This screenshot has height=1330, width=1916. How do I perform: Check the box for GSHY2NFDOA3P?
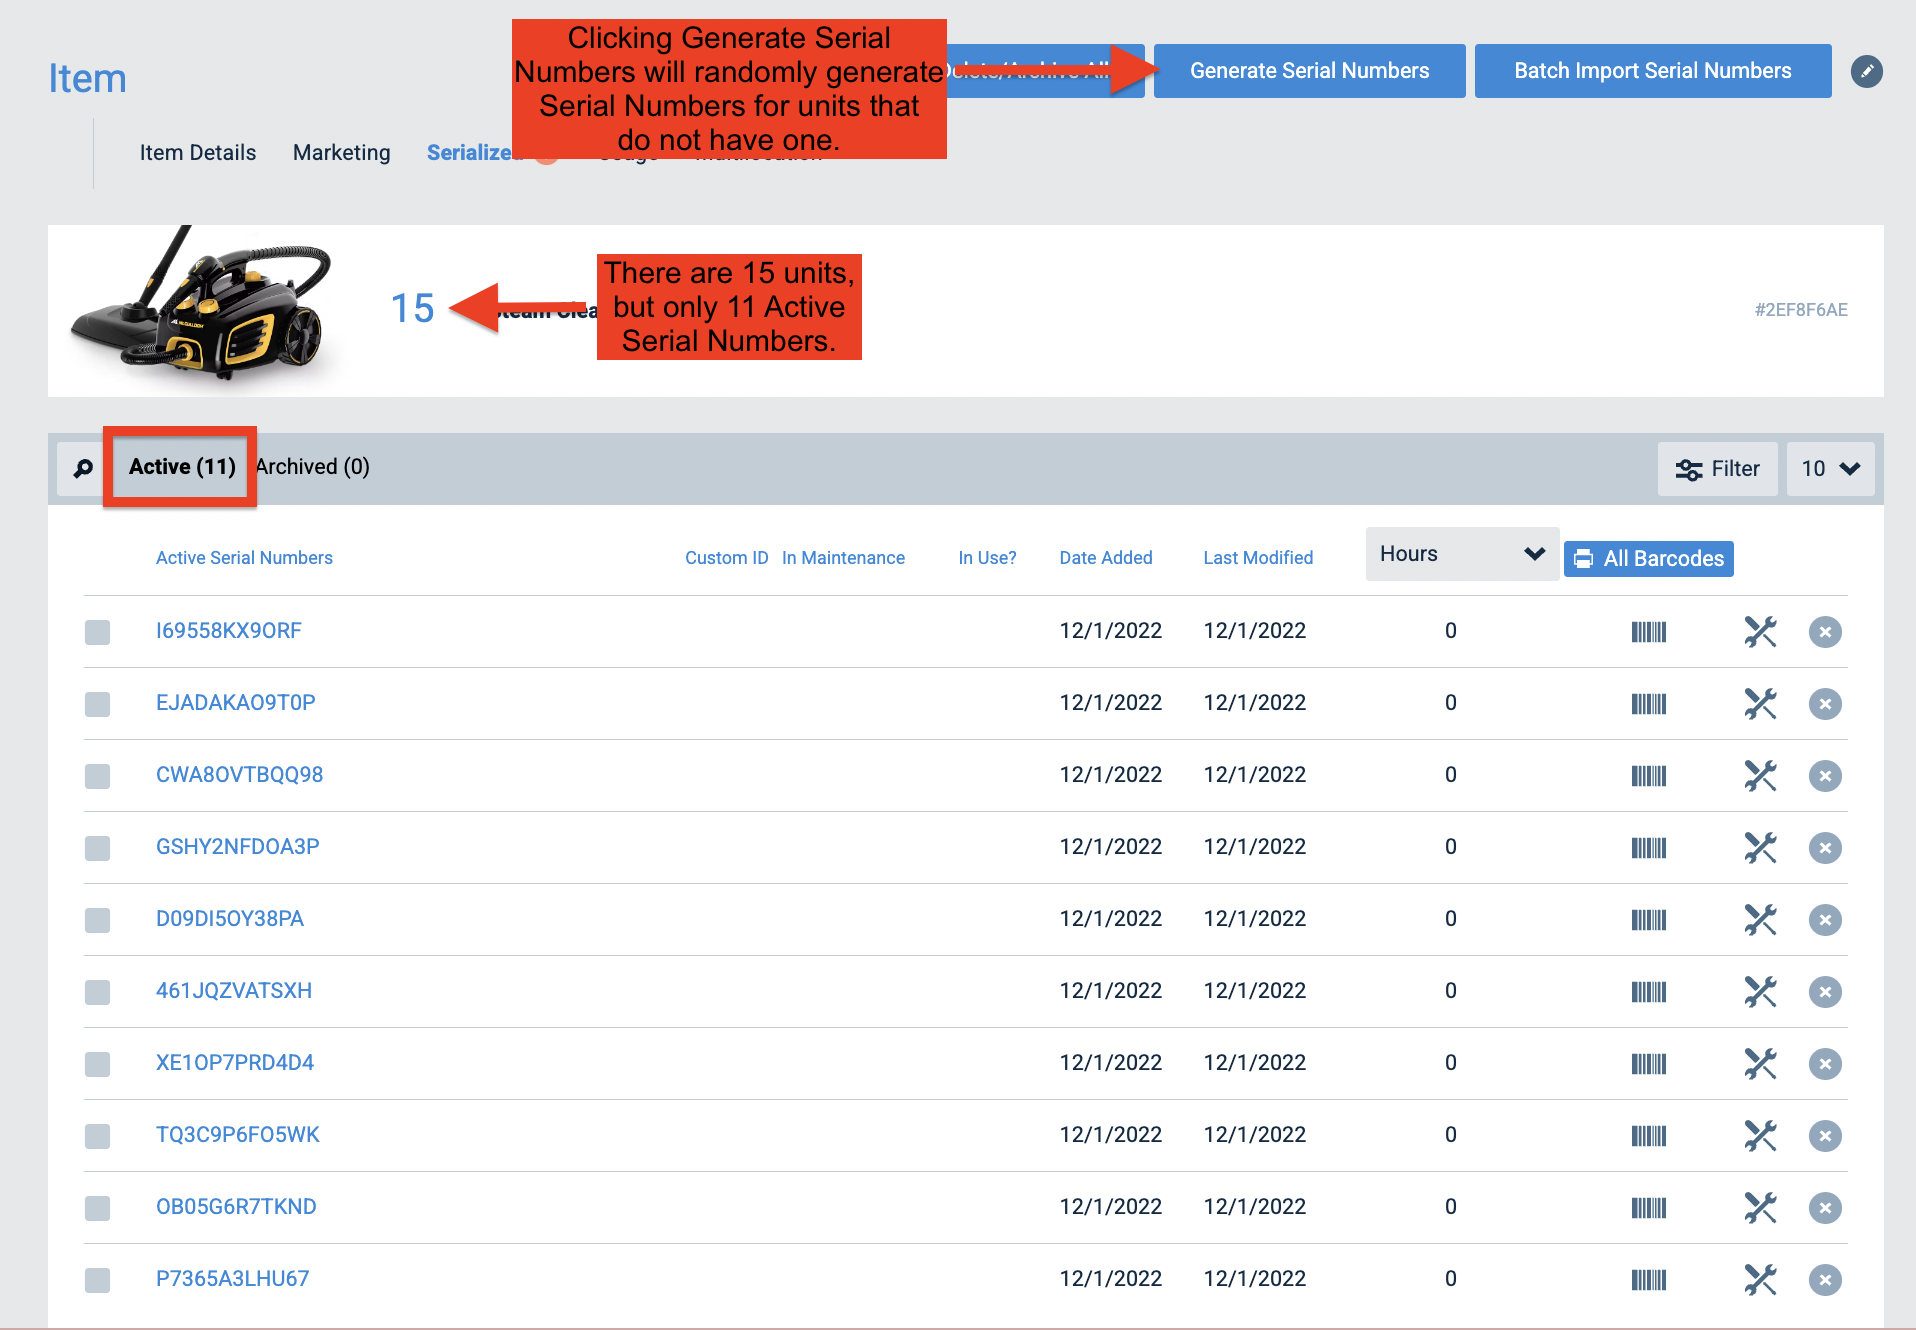(97, 847)
